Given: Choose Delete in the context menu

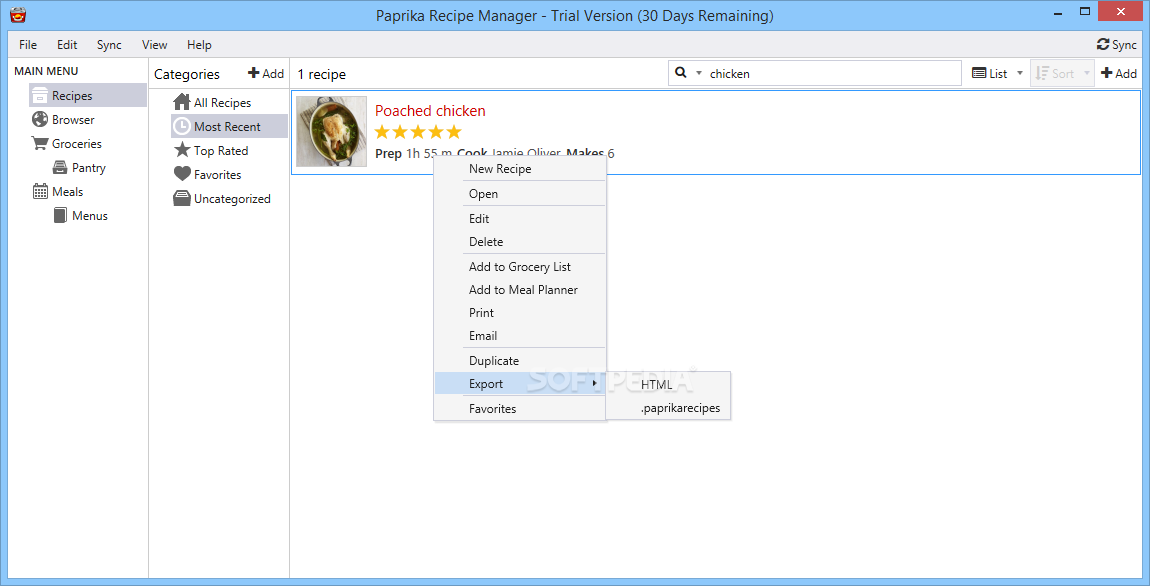Looking at the screenshot, I should click(x=520, y=241).
